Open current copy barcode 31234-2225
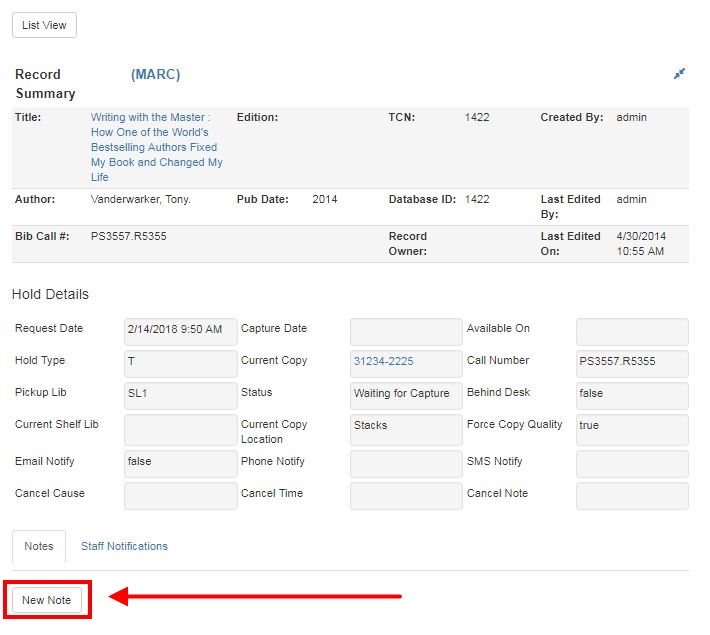 click(x=383, y=362)
